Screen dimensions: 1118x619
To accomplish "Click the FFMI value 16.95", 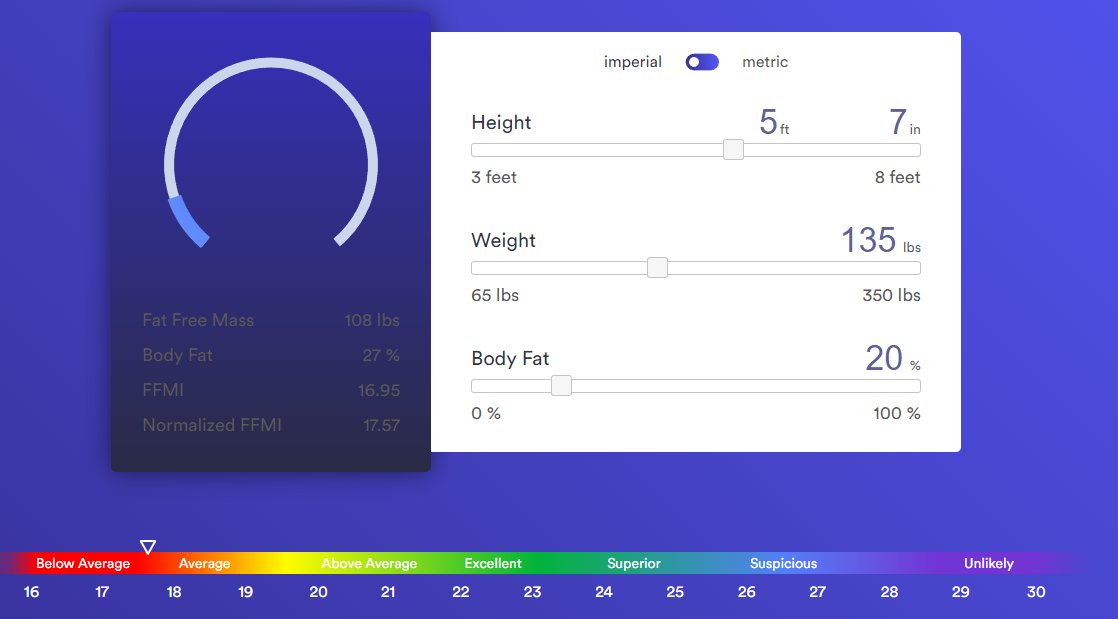I will 379,390.
